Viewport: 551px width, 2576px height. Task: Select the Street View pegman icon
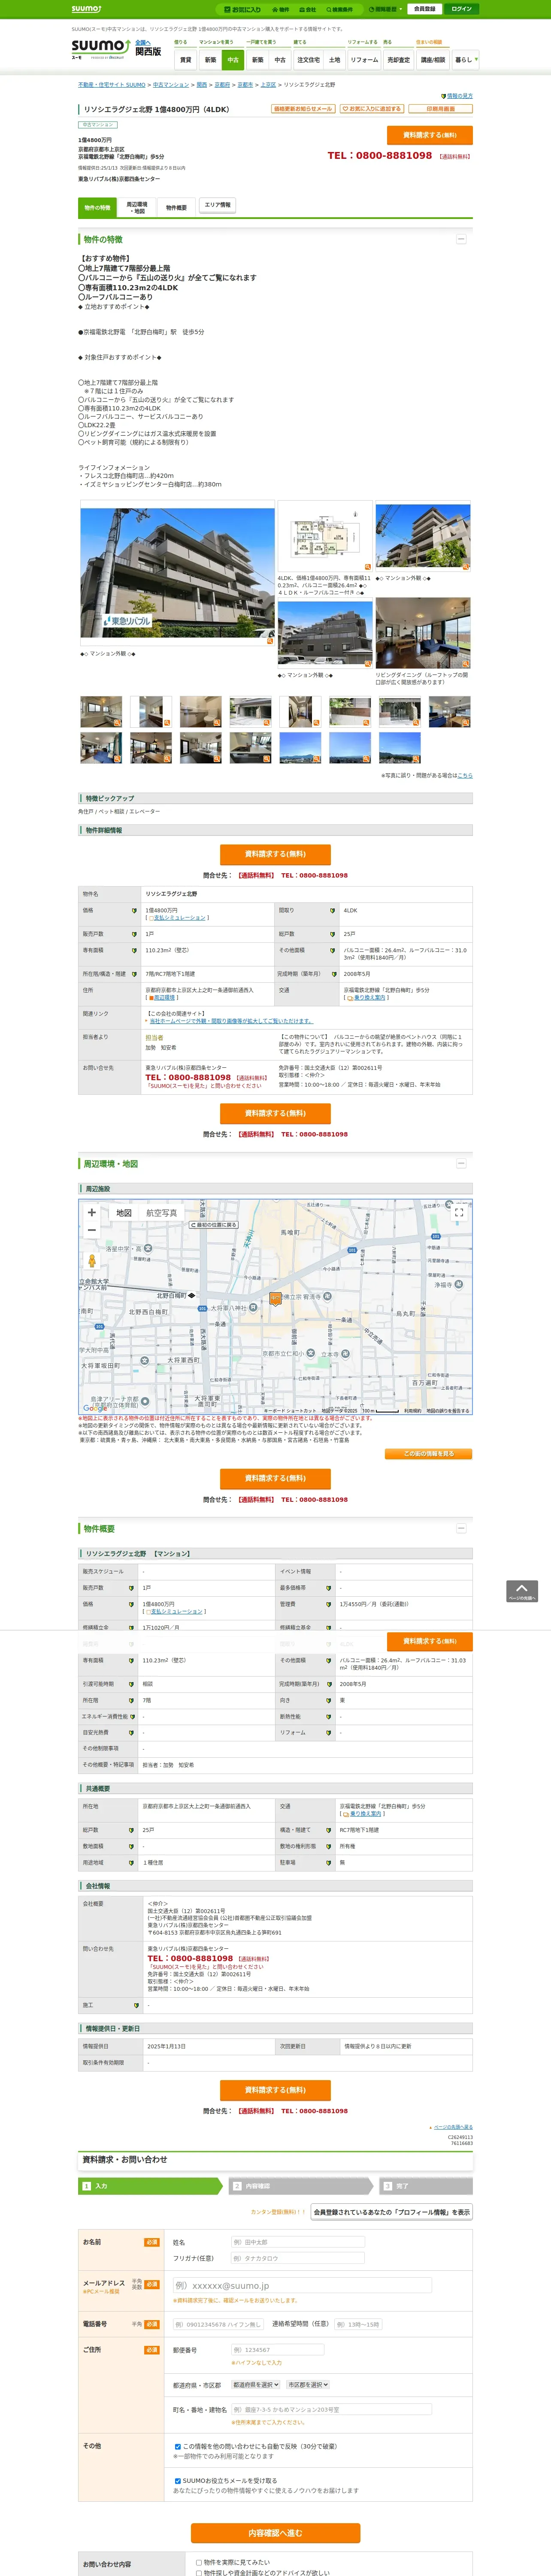(92, 1261)
